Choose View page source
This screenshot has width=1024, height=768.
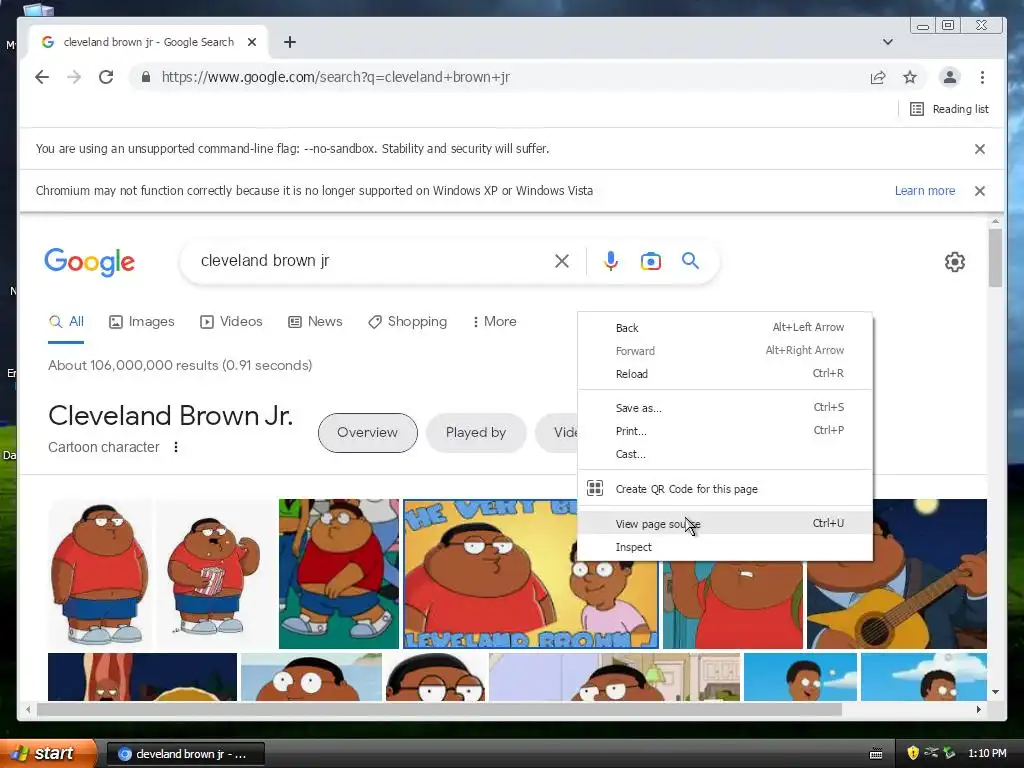click(725, 524)
